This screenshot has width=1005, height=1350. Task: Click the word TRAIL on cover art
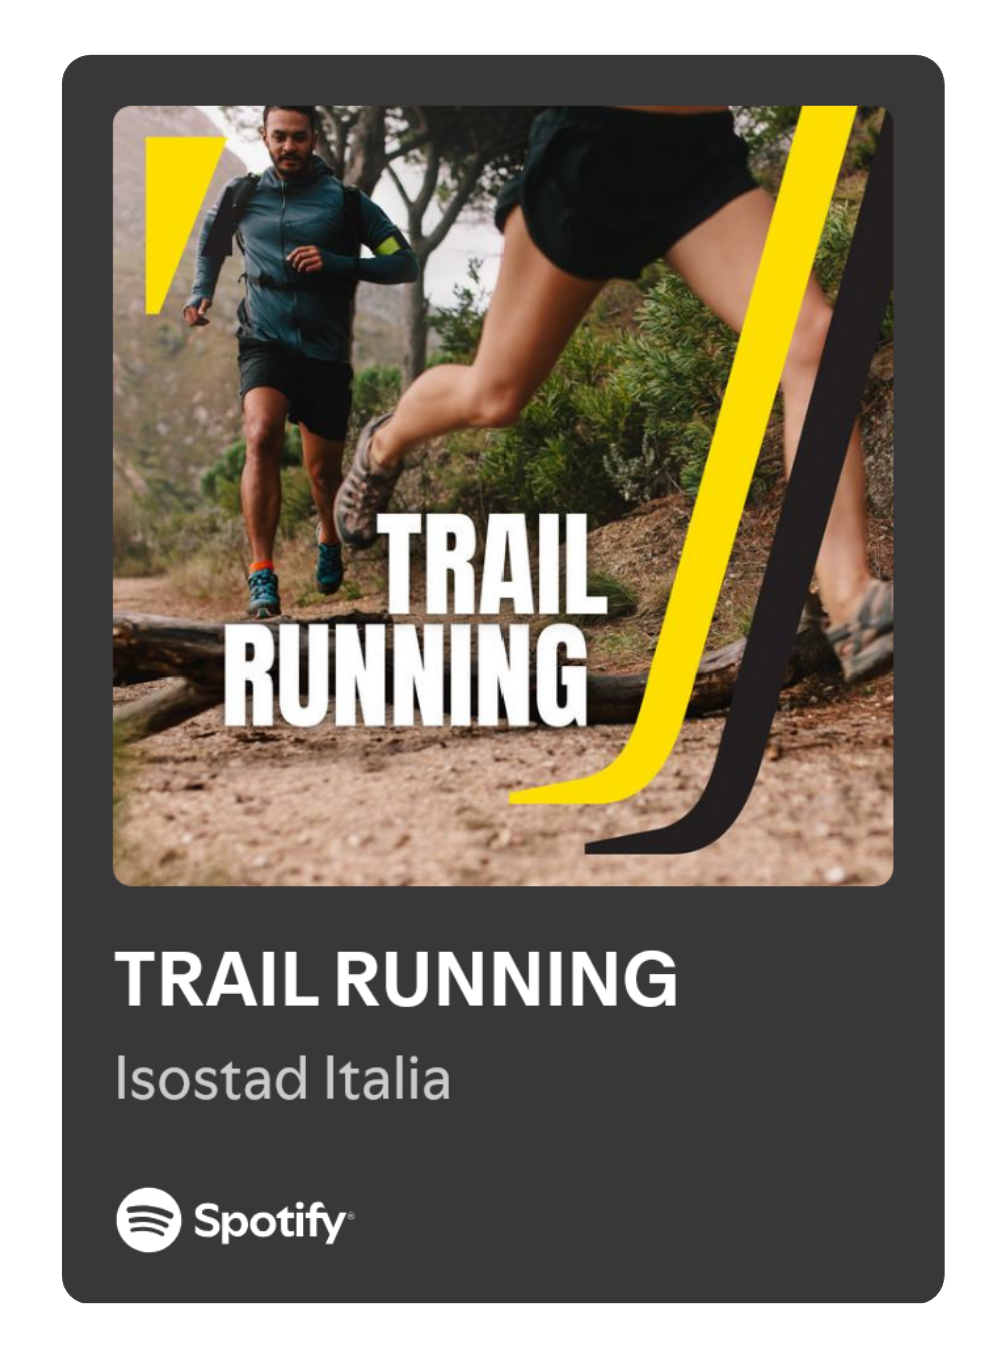[x=493, y=567]
